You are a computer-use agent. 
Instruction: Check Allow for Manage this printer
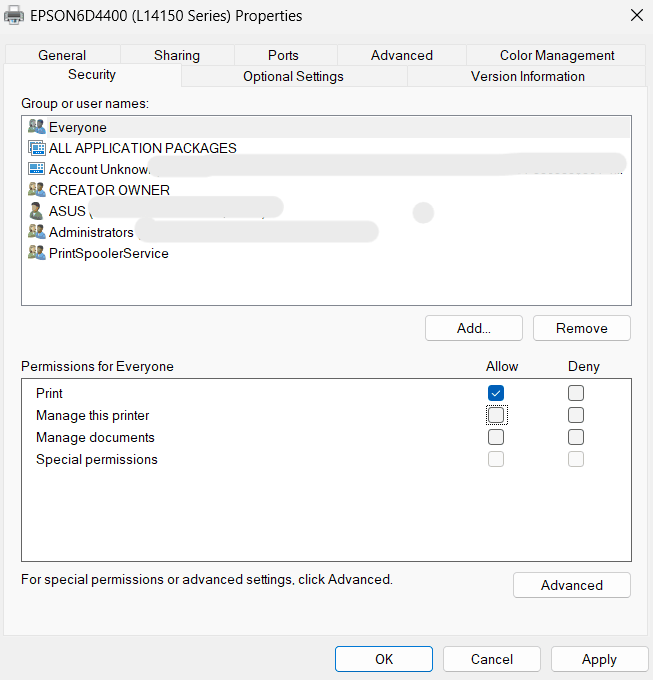496,415
